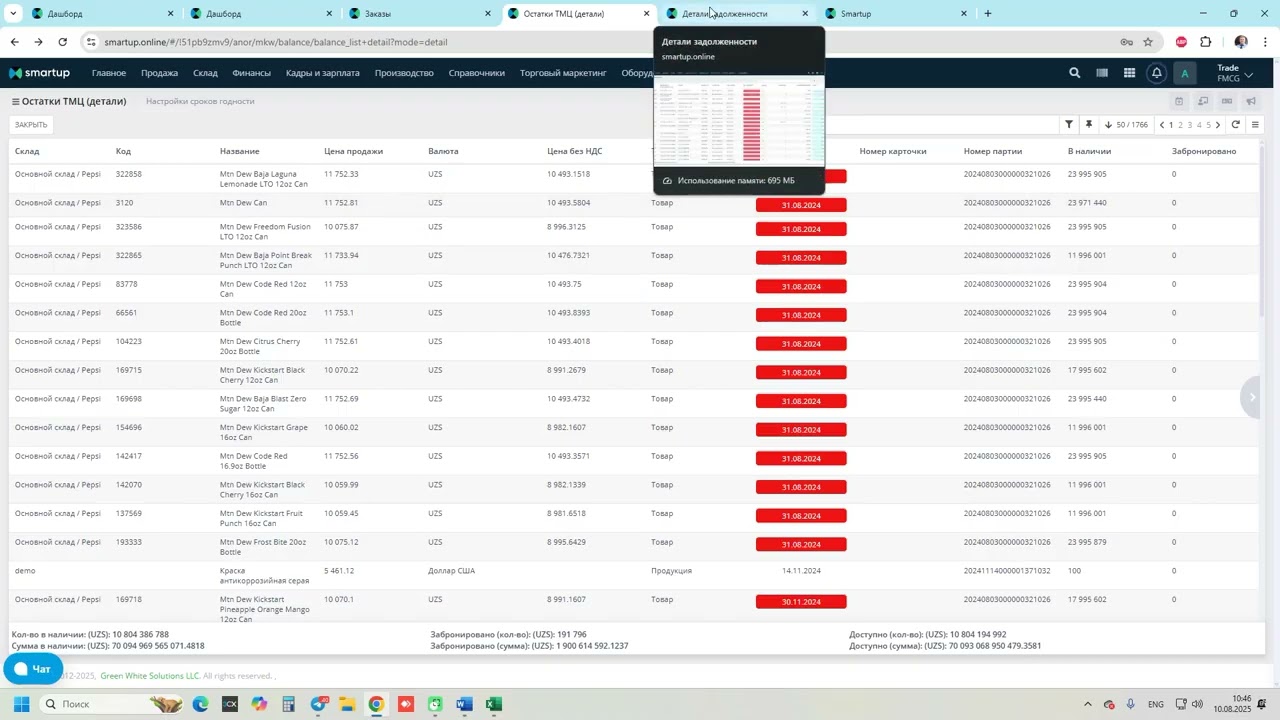Open Word from the taskbar
The width and height of the screenshot is (1280, 720).
coord(464,704)
